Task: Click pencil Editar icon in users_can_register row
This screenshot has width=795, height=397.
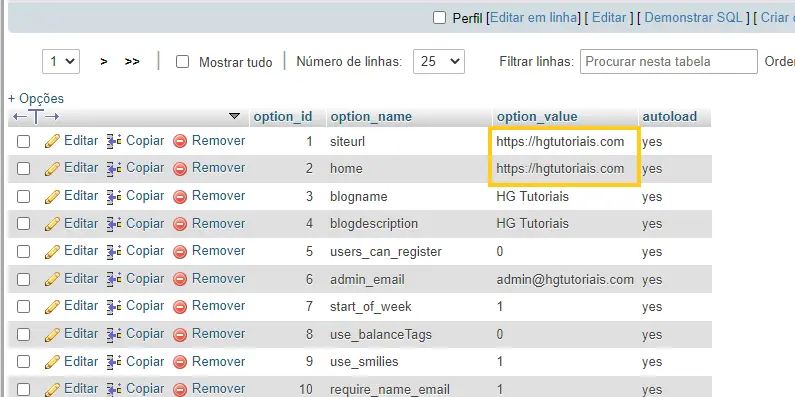Action: coord(52,251)
